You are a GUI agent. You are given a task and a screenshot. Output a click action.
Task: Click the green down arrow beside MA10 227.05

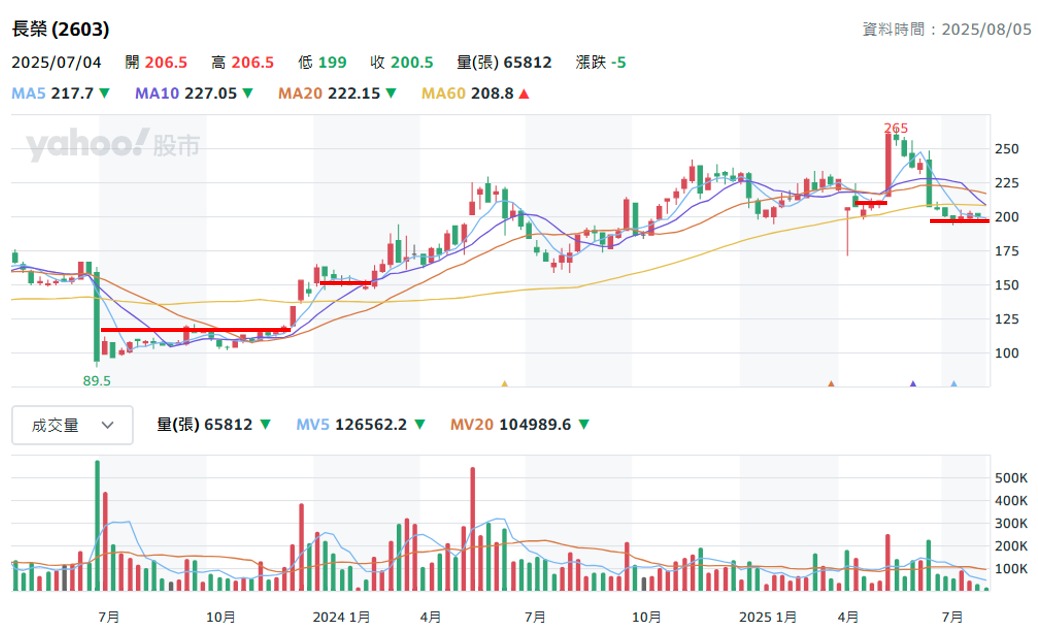248,94
